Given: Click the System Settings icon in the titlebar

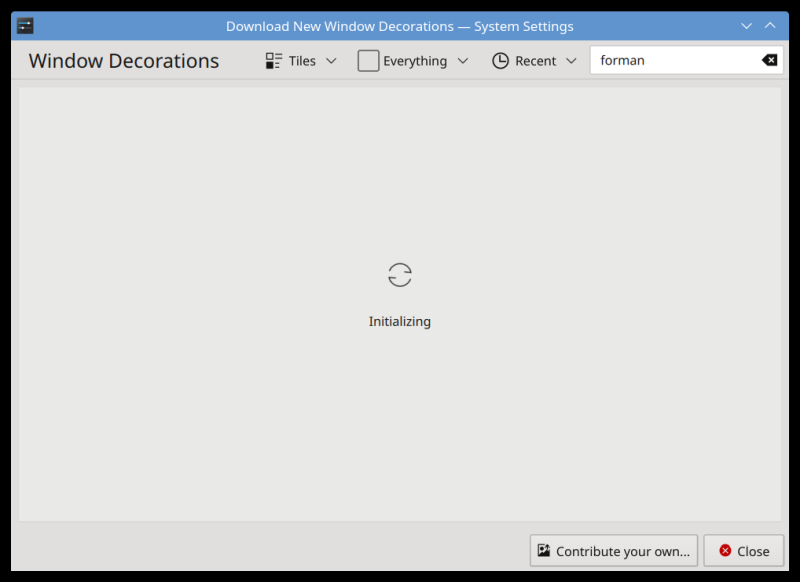Looking at the screenshot, I should pyautogui.click(x=25, y=25).
